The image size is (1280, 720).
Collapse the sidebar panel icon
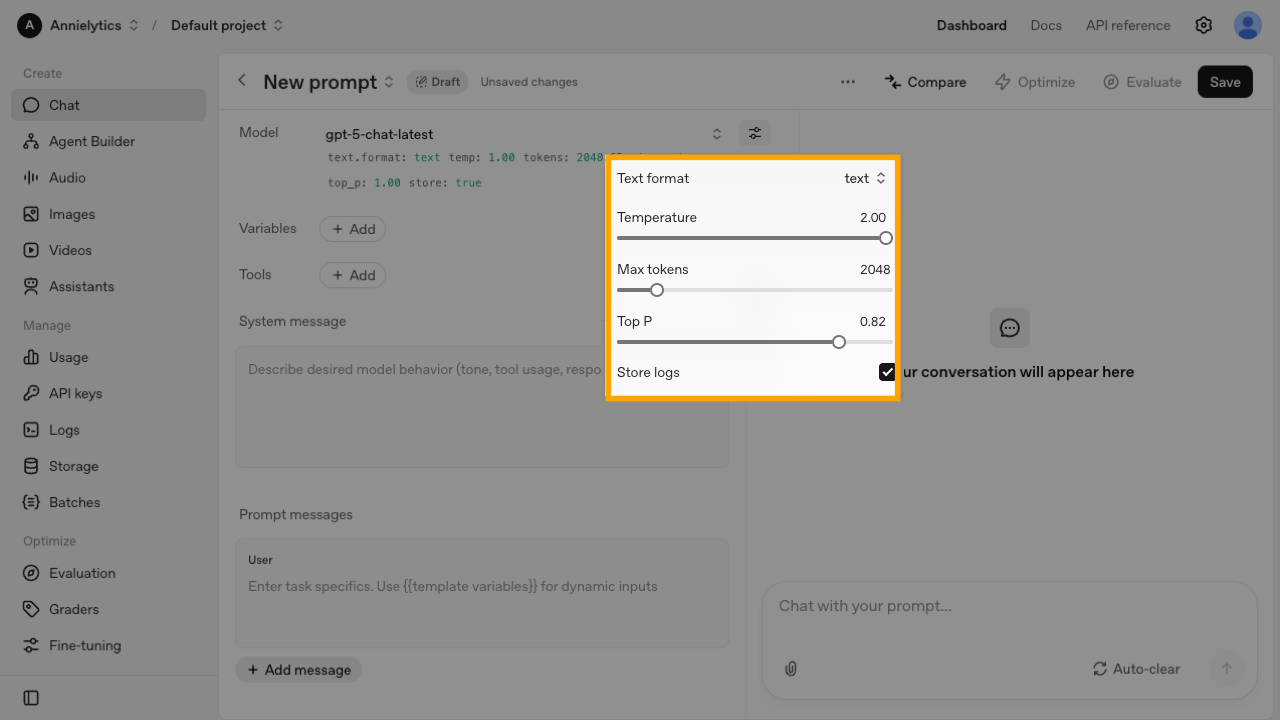(x=31, y=698)
